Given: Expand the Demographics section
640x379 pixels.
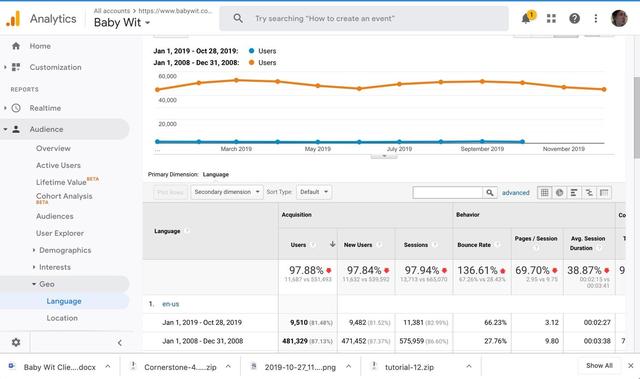Looking at the screenshot, I should click(x=65, y=250).
